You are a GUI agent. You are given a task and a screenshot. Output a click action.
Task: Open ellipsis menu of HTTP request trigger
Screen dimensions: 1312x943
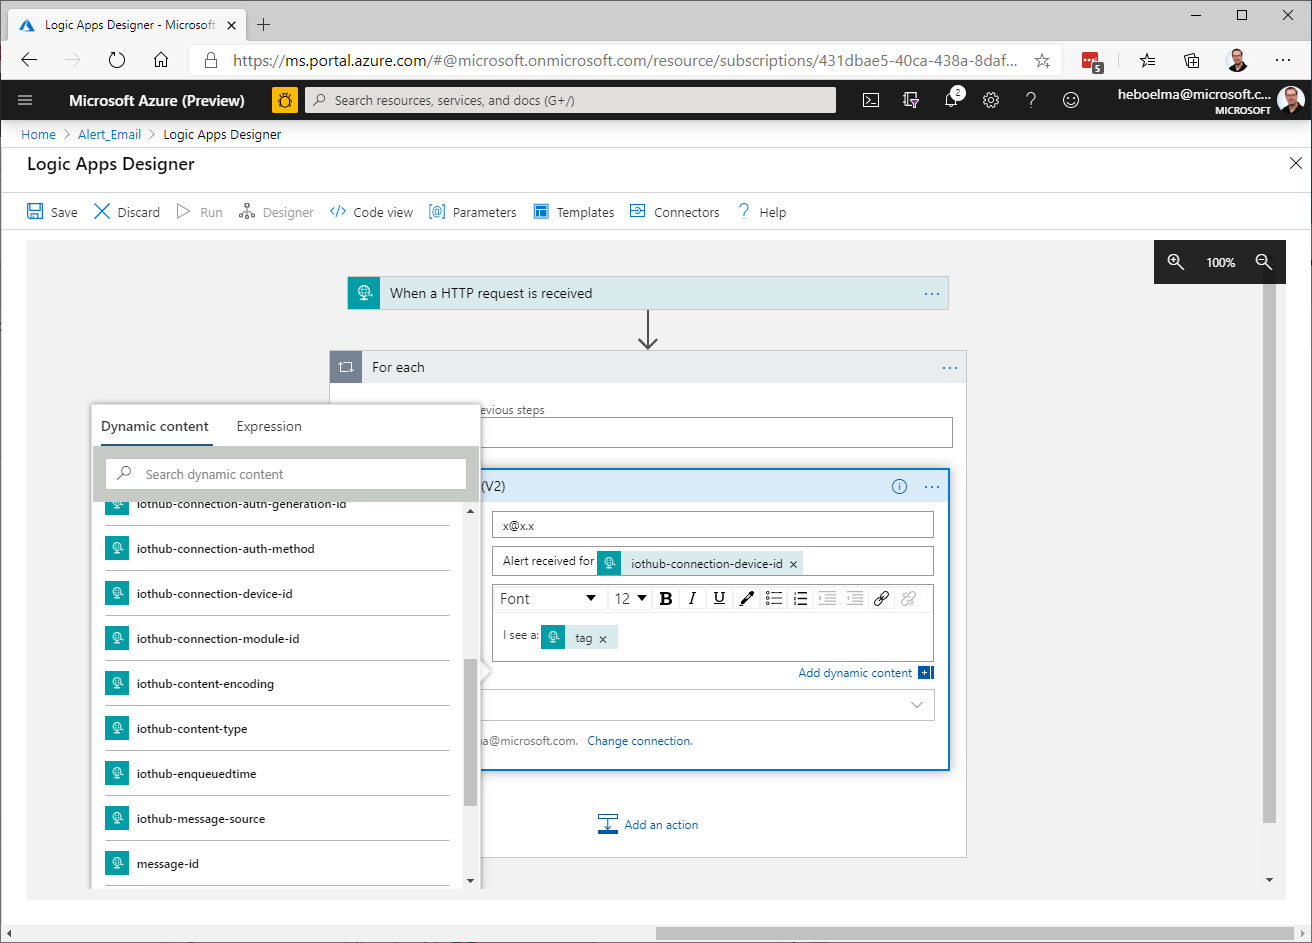[x=932, y=294]
